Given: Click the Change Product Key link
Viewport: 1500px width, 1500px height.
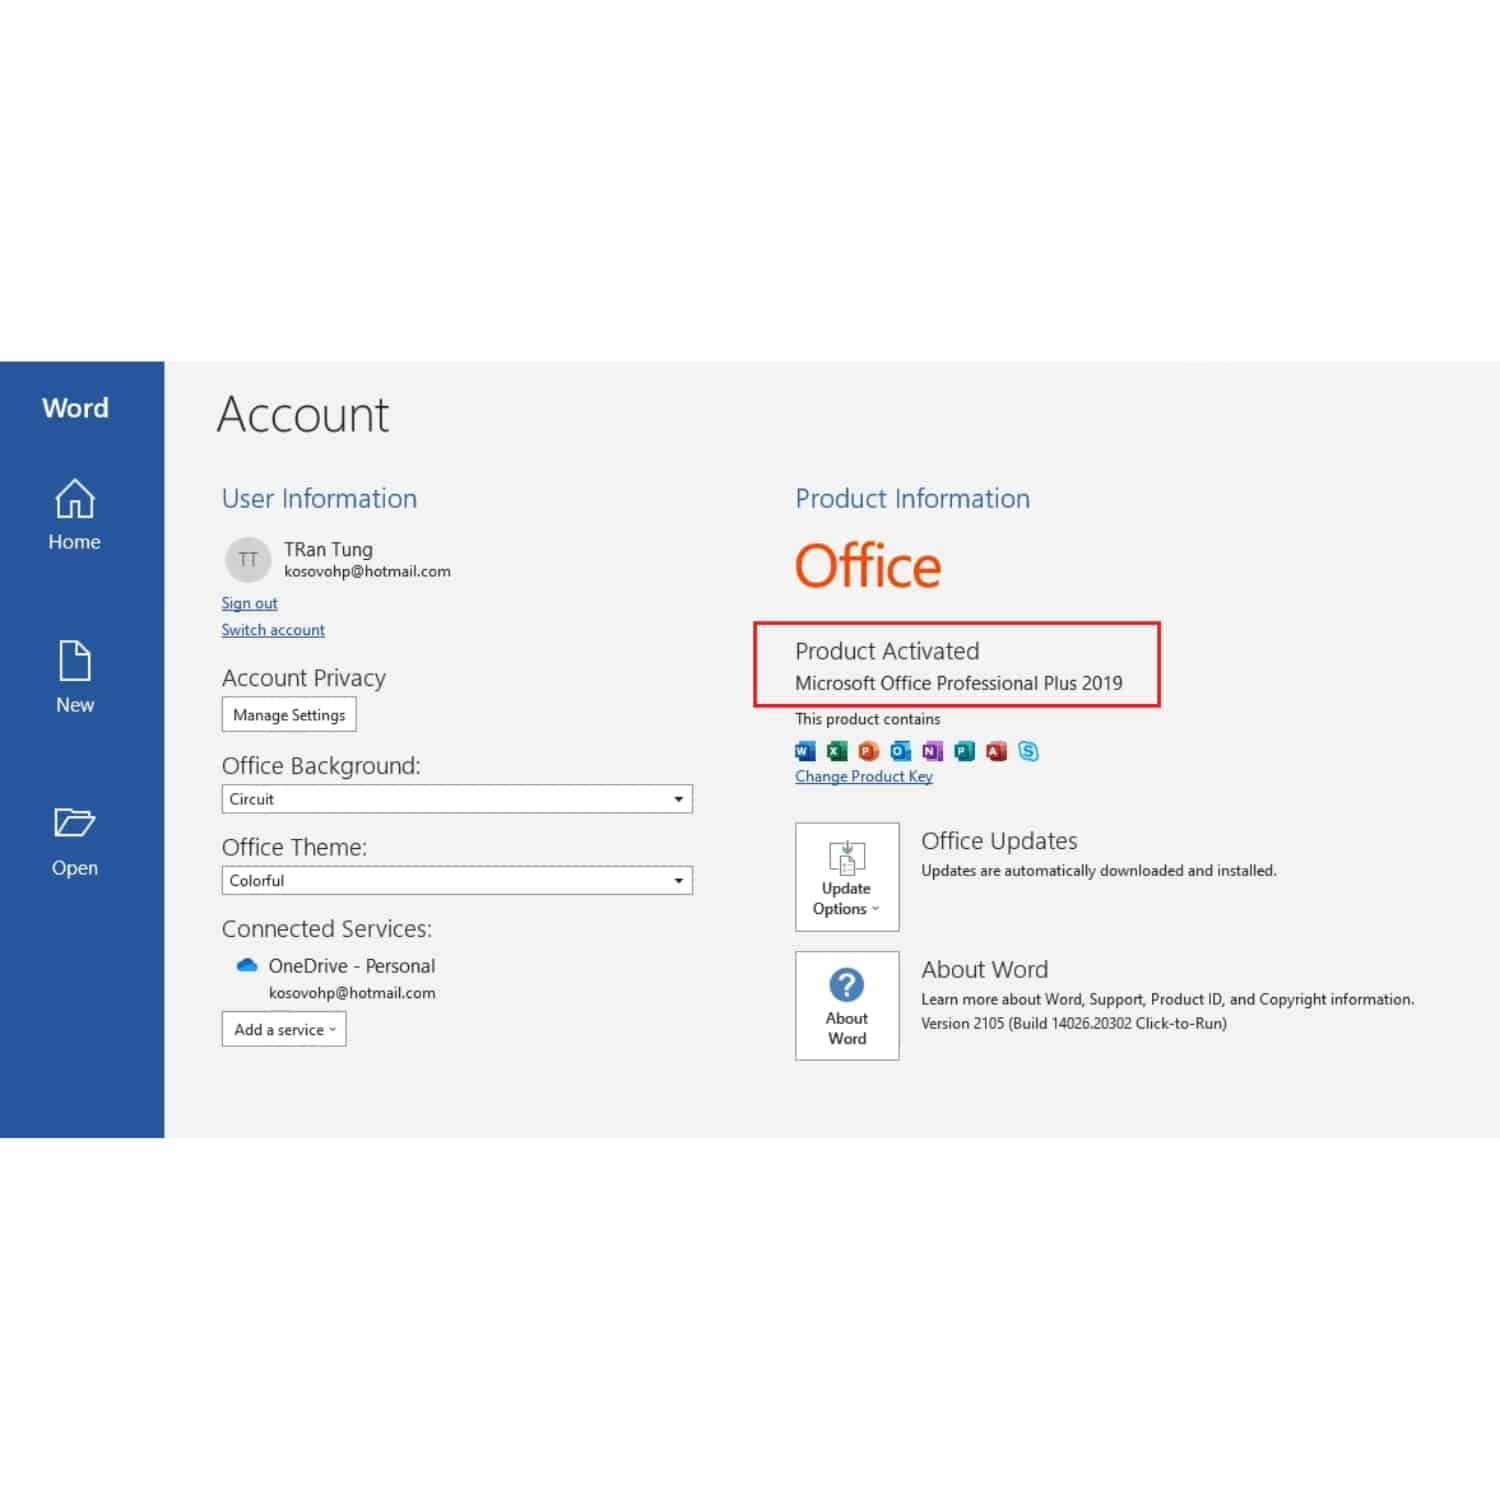Looking at the screenshot, I should 864,776.
